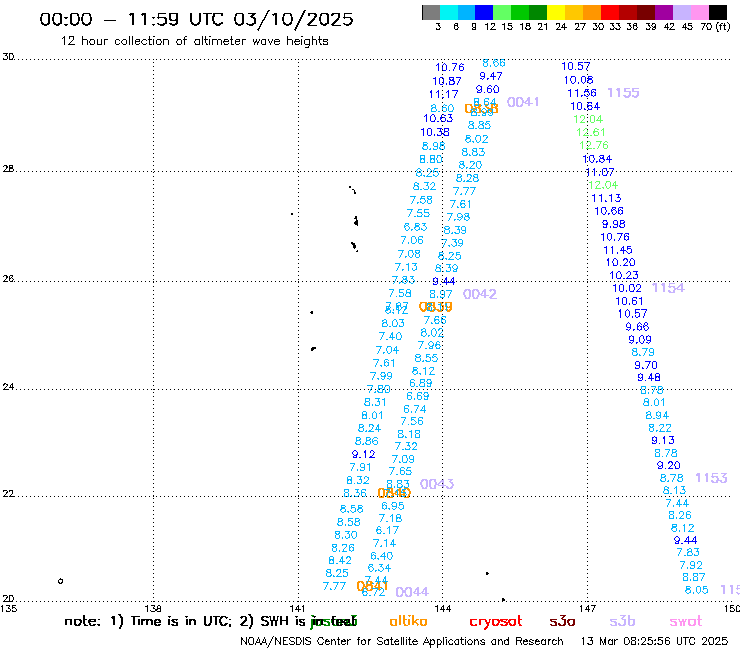740x650 pixels.
Task: Click the 'cryosat' legend label
Action: click(496, 621)
